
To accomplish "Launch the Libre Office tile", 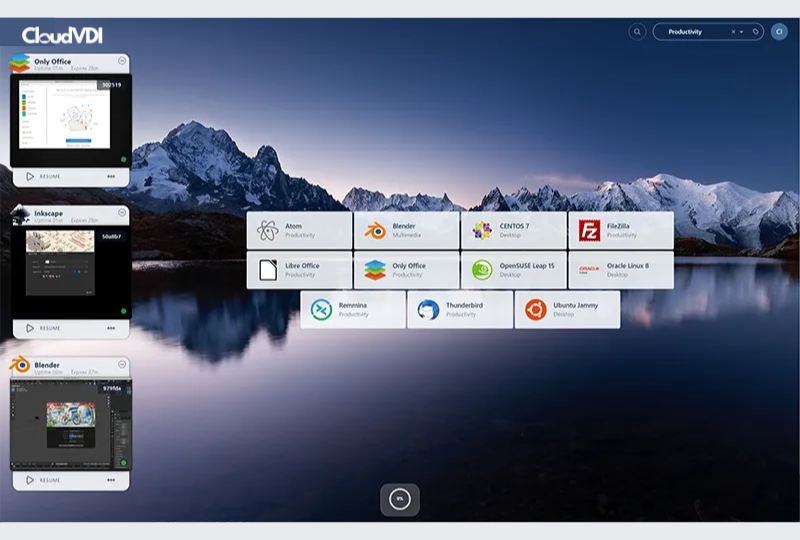I will (x=299, y=270).
